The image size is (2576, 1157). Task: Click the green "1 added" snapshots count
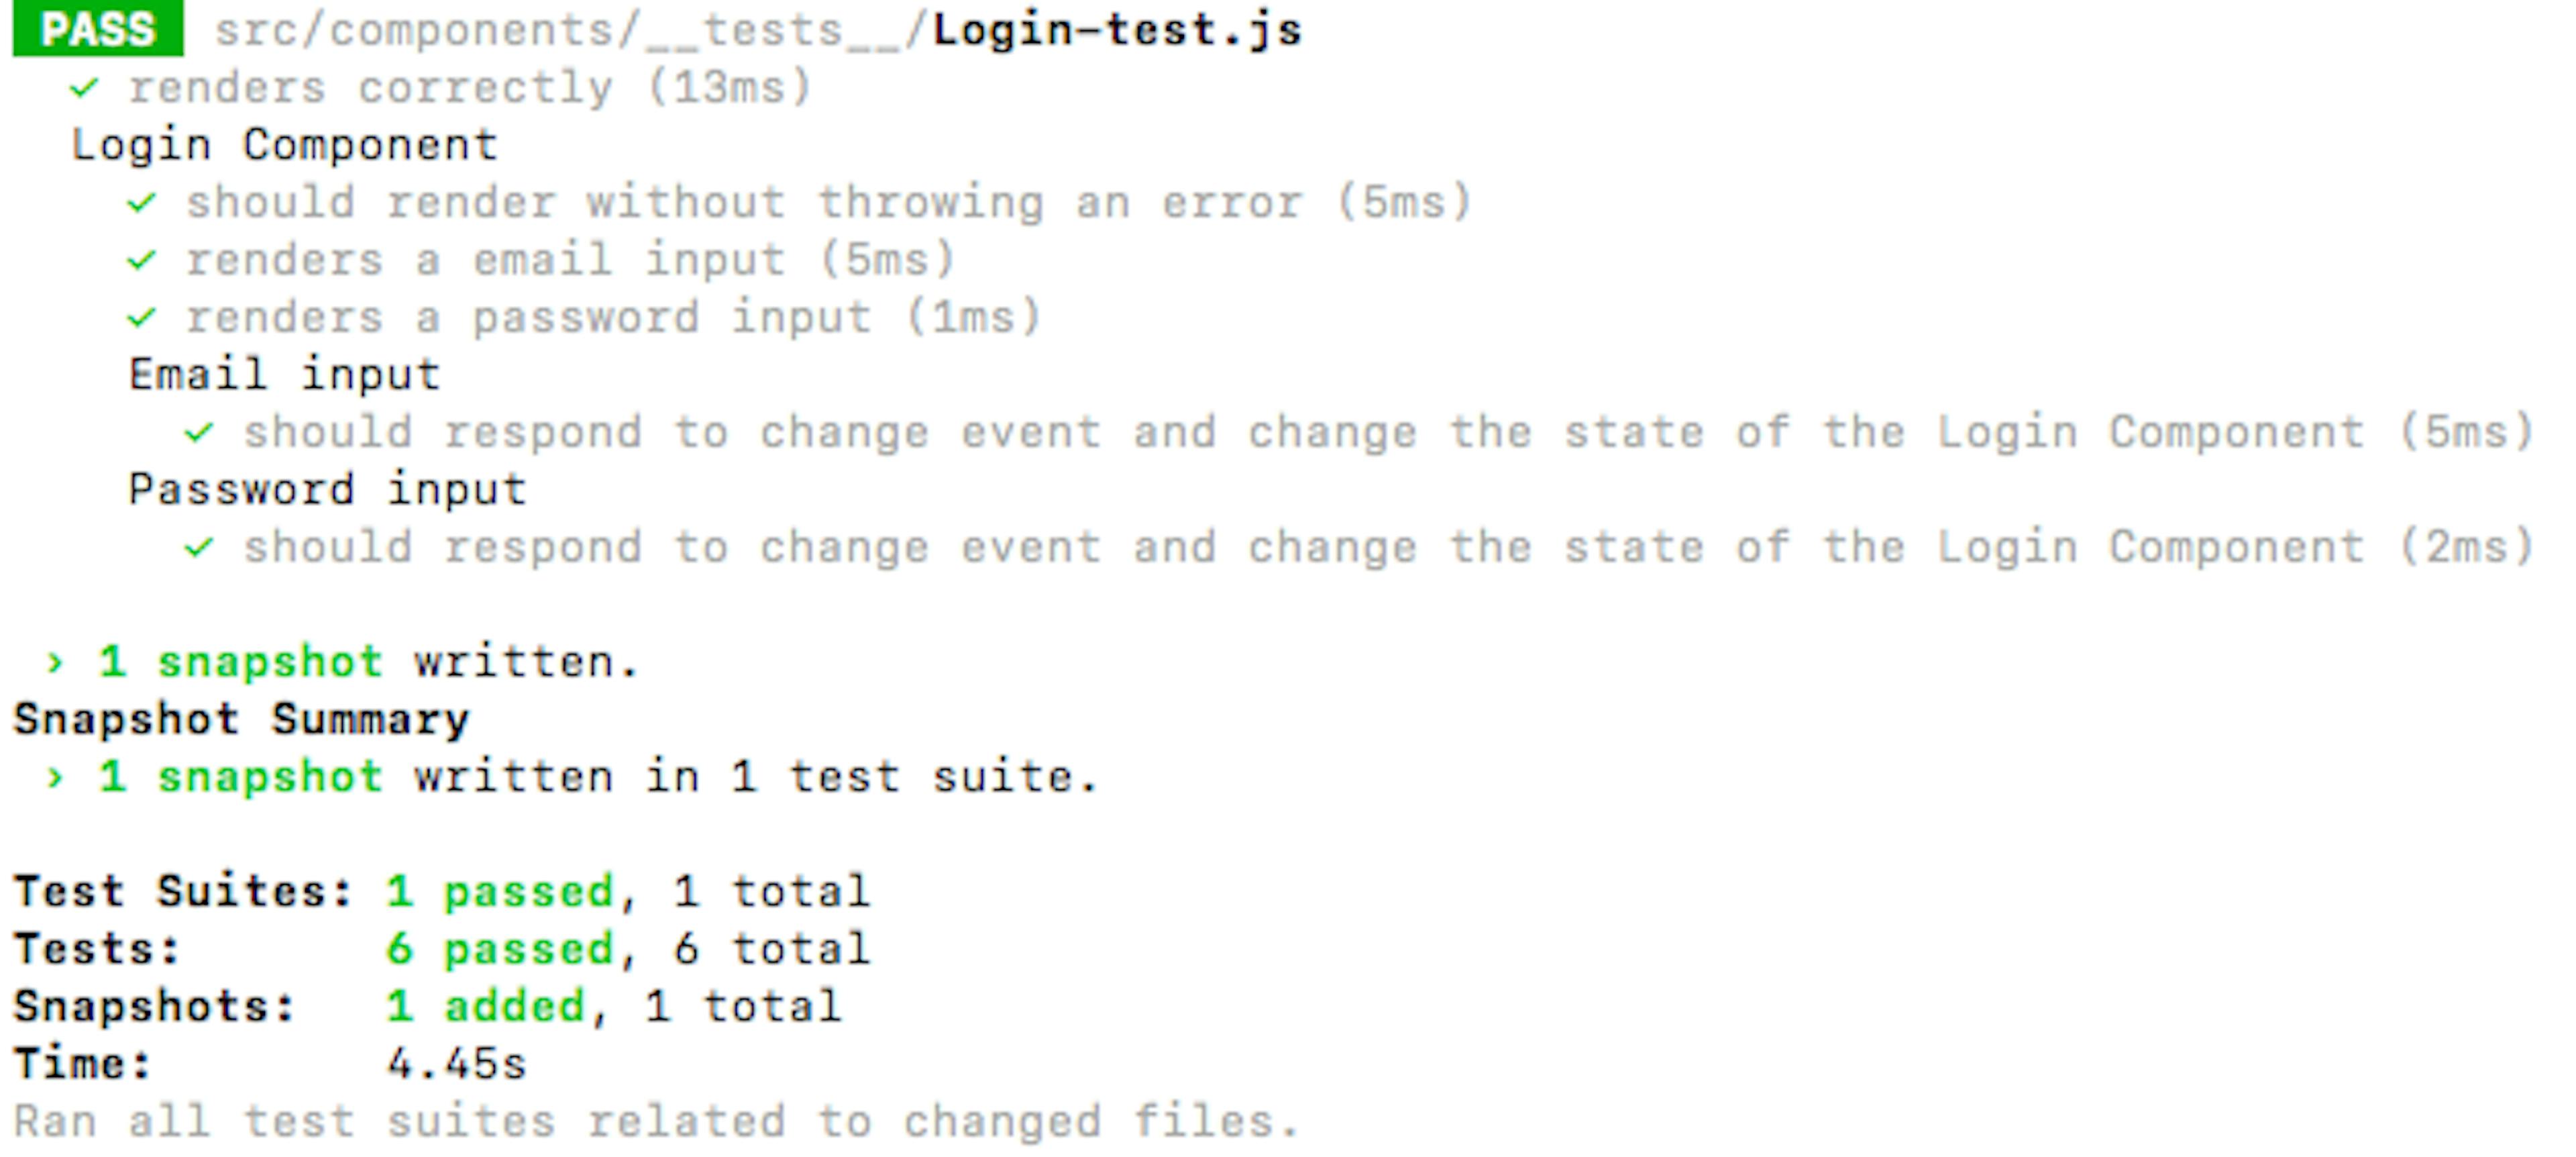coord(486,1007)
